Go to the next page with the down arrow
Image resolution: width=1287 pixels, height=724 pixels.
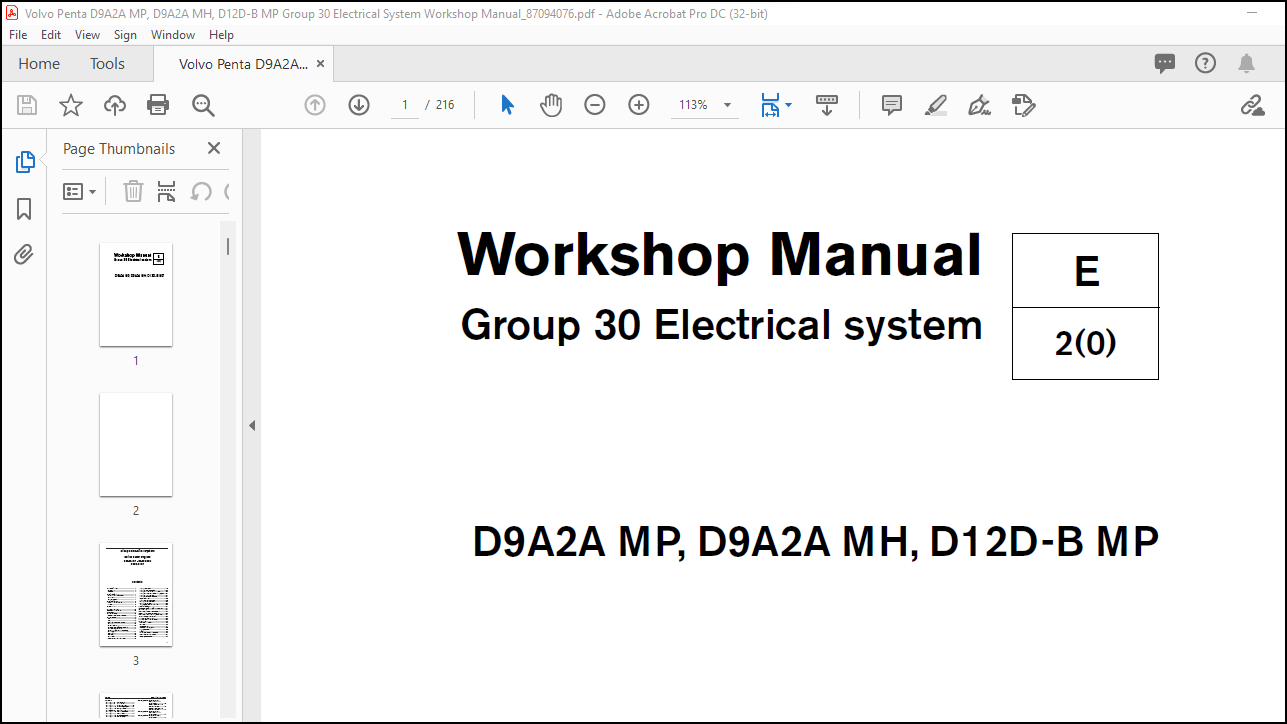(x=359, y=105)
